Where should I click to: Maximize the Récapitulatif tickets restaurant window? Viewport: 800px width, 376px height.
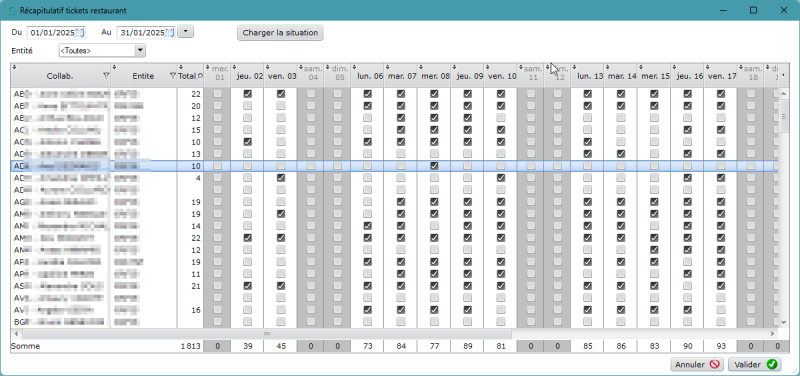[x=753, y=10]
